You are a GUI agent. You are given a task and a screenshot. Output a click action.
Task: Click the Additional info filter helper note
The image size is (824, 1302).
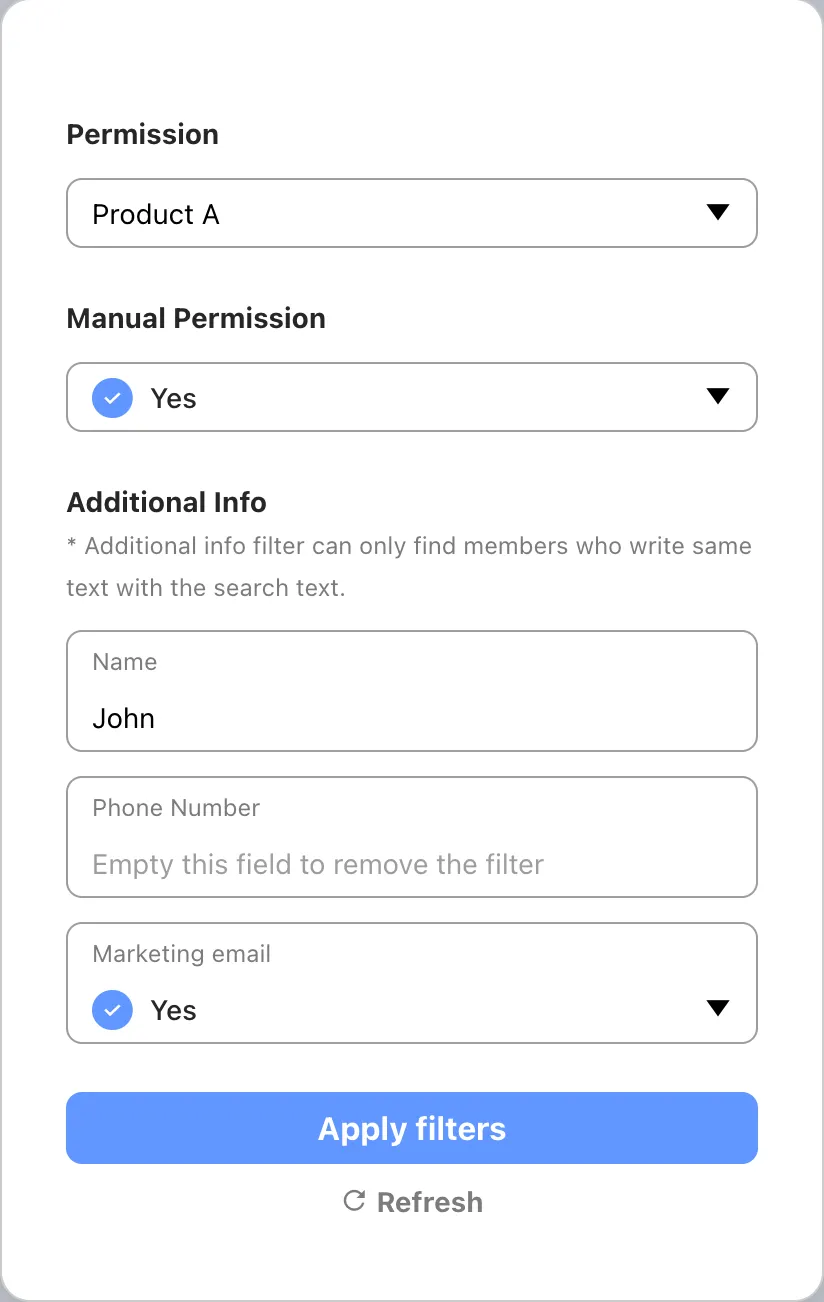(410, 566)
